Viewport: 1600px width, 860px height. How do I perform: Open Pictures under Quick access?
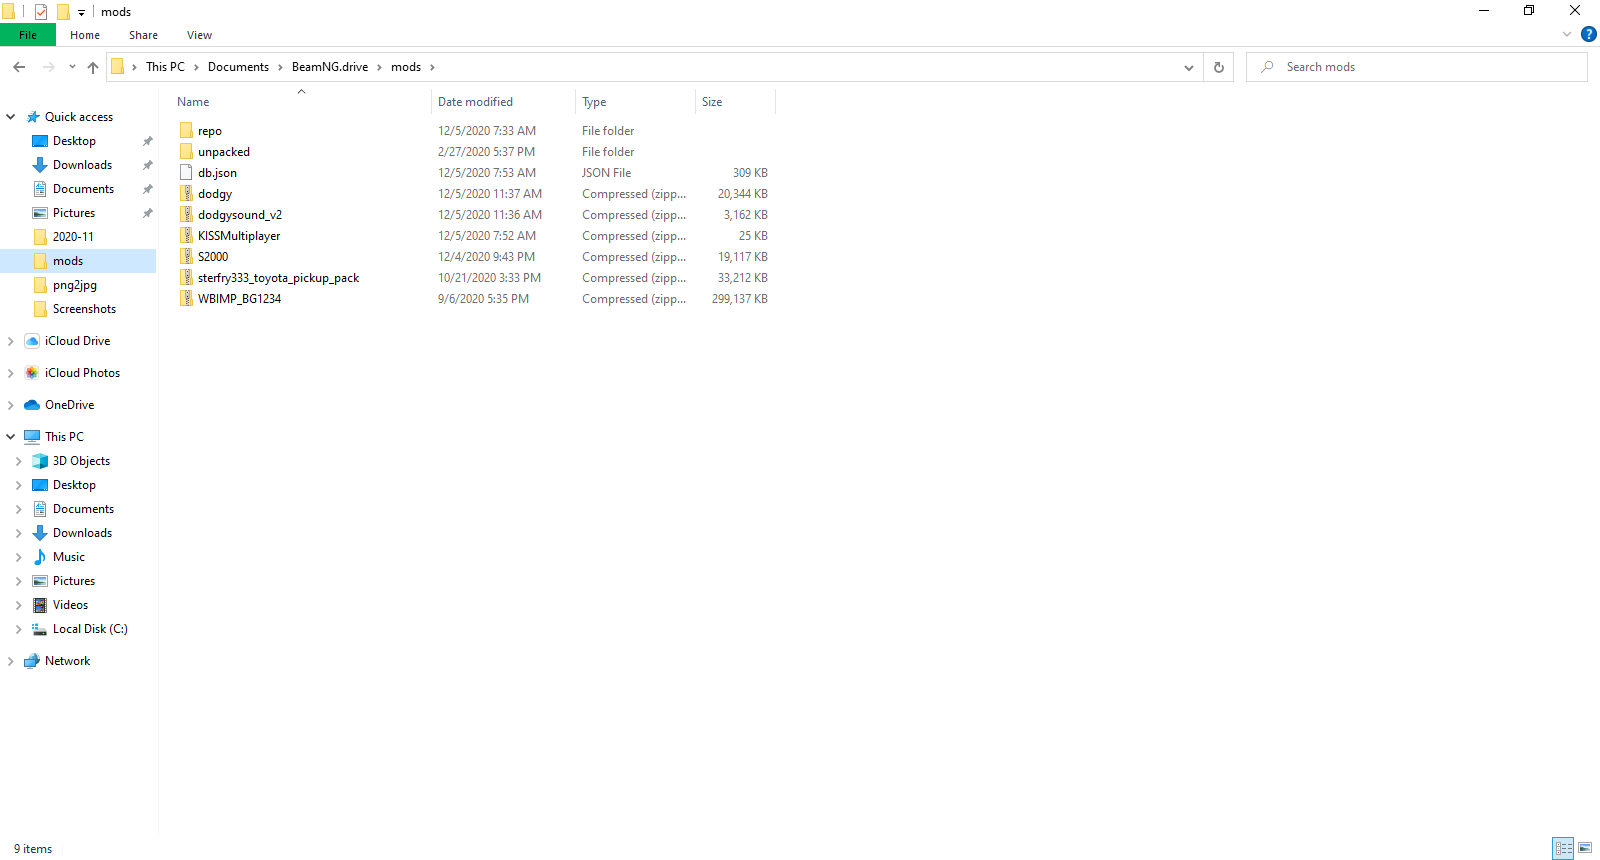74,213
